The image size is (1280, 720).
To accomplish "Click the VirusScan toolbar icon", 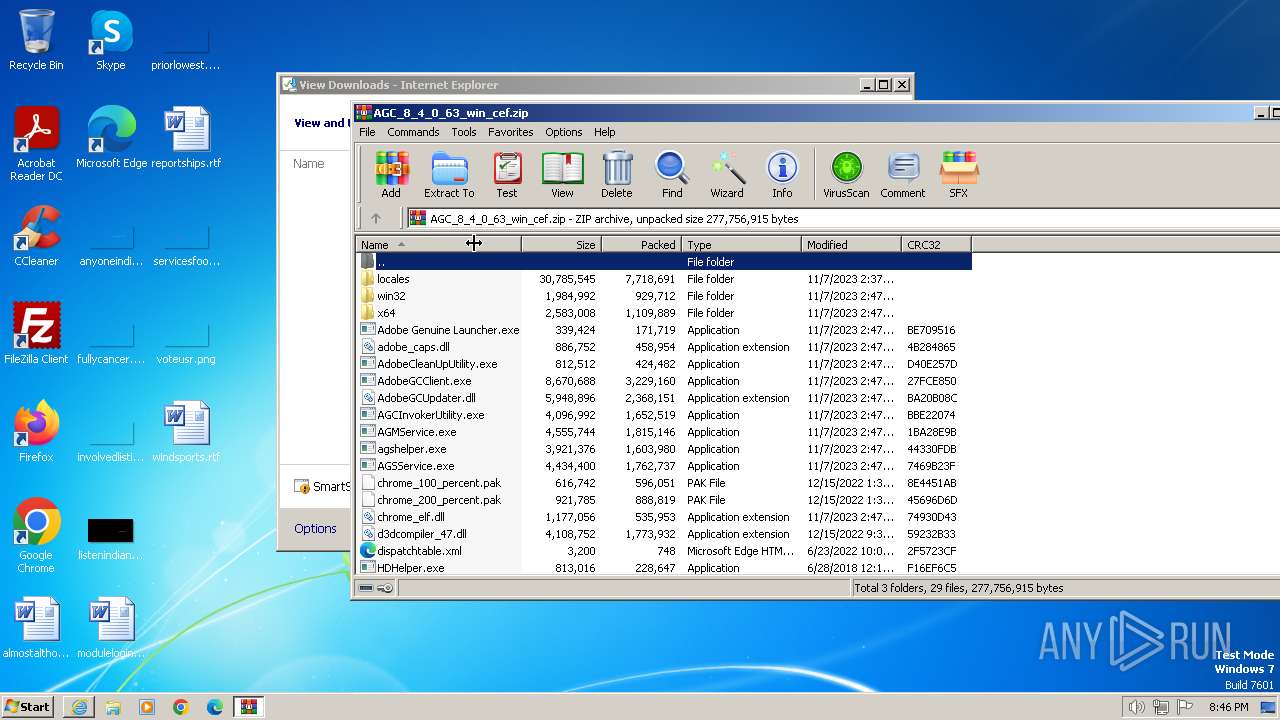I will pos(846,175).
